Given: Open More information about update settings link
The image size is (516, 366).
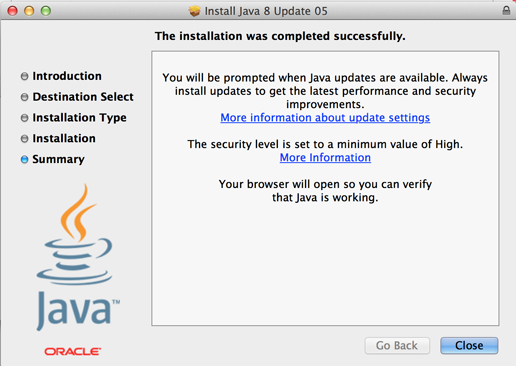Looking at the screenshot, I should click(325, 118).
